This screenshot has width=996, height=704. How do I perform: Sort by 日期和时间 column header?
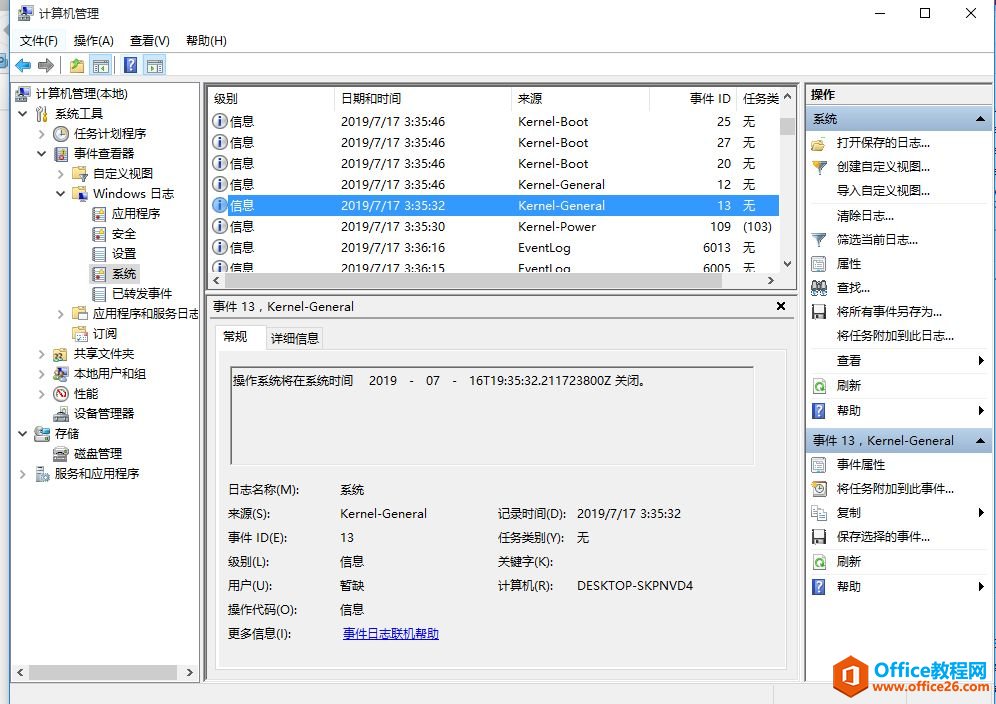pos(370,98)
